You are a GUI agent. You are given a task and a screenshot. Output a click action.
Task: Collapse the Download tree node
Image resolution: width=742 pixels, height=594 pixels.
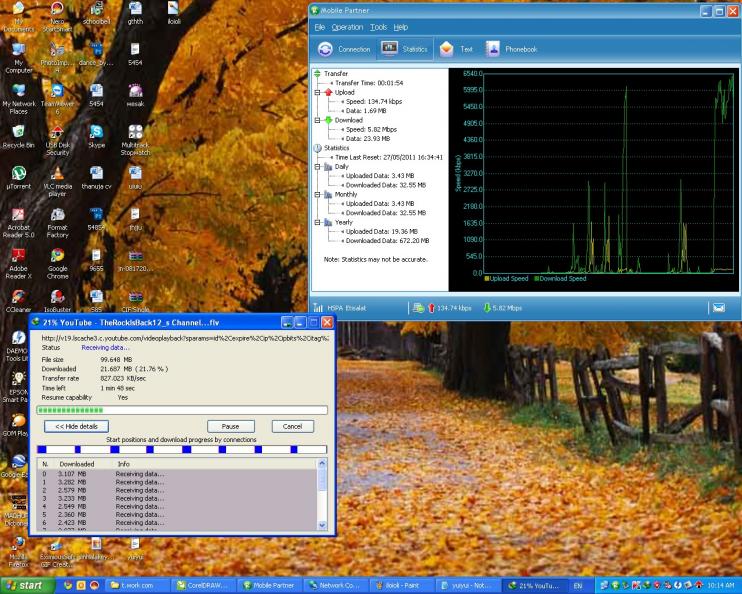318,120
